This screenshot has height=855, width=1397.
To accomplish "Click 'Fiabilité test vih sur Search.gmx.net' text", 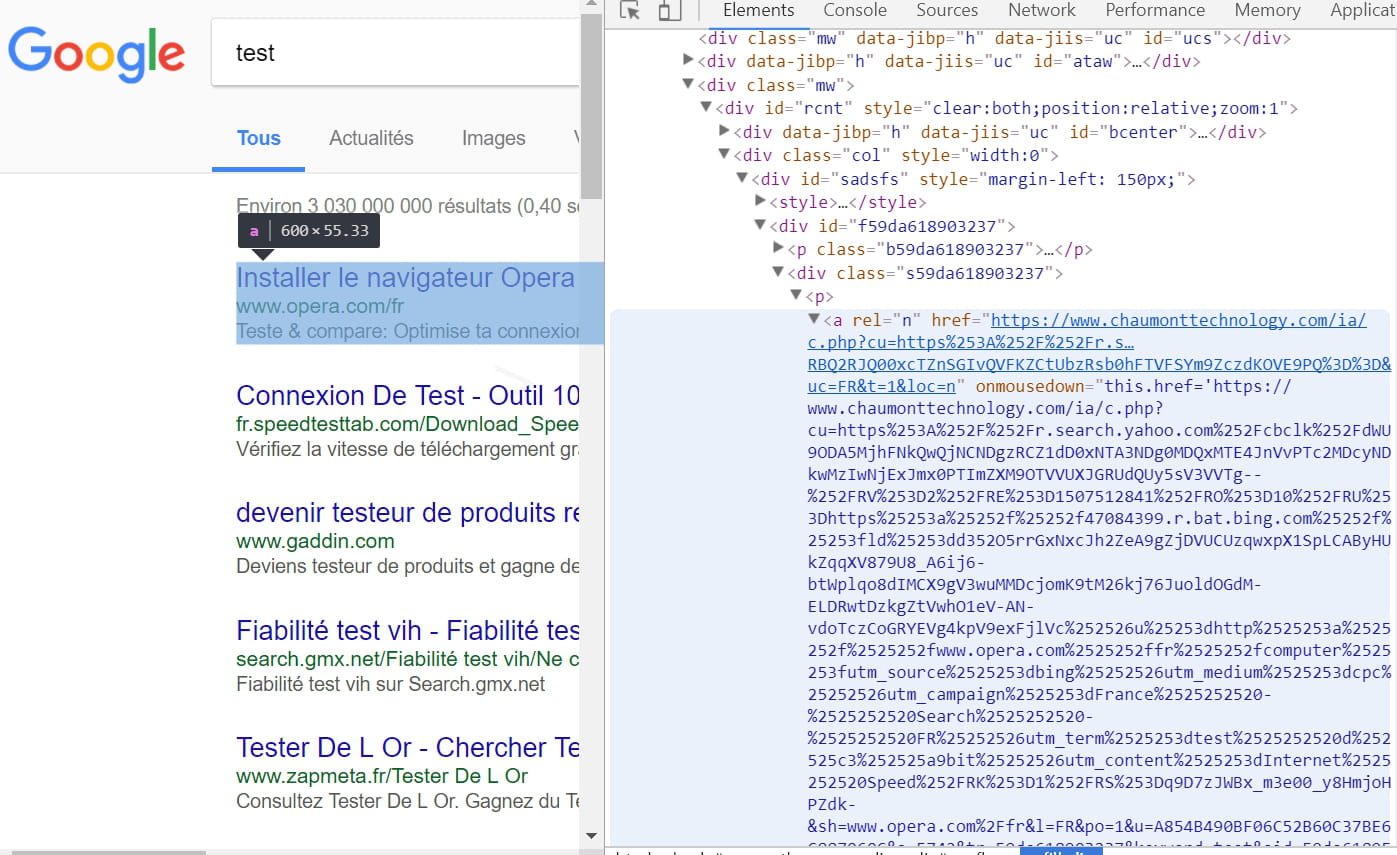I will 391,685.
